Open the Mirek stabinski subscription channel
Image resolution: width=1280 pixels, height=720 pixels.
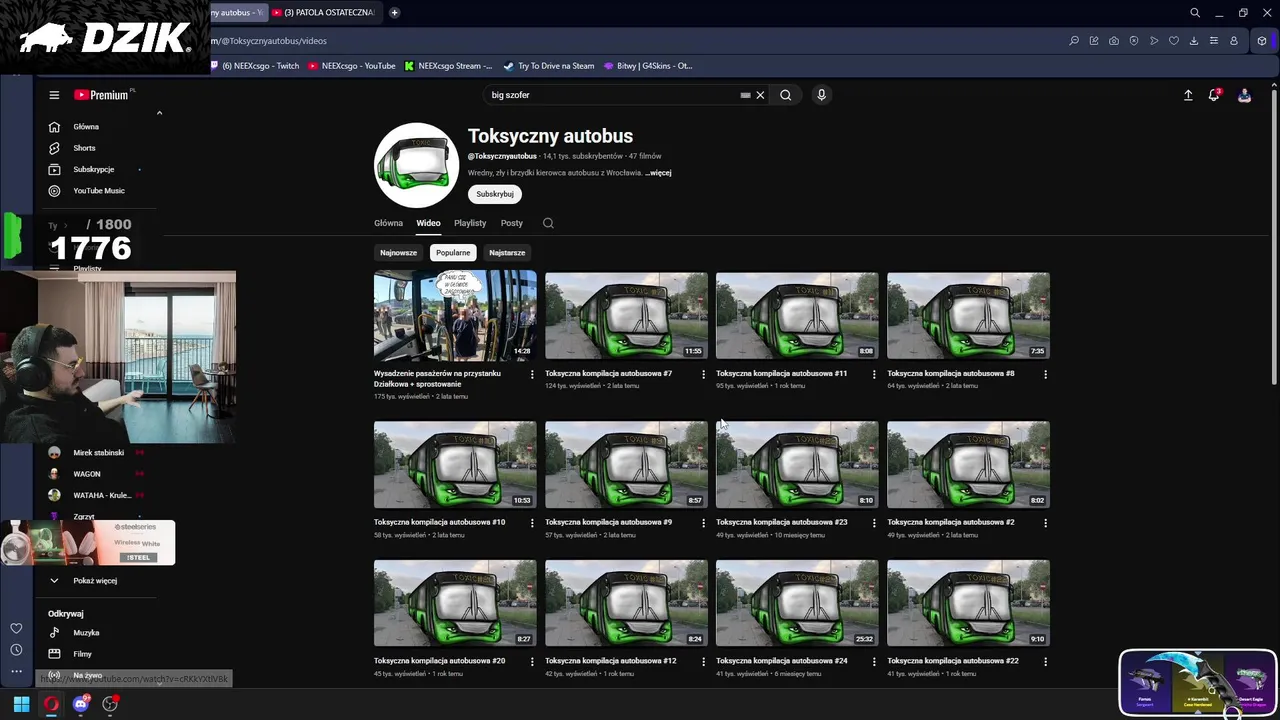pyautogui.click(x=97, y=453)
